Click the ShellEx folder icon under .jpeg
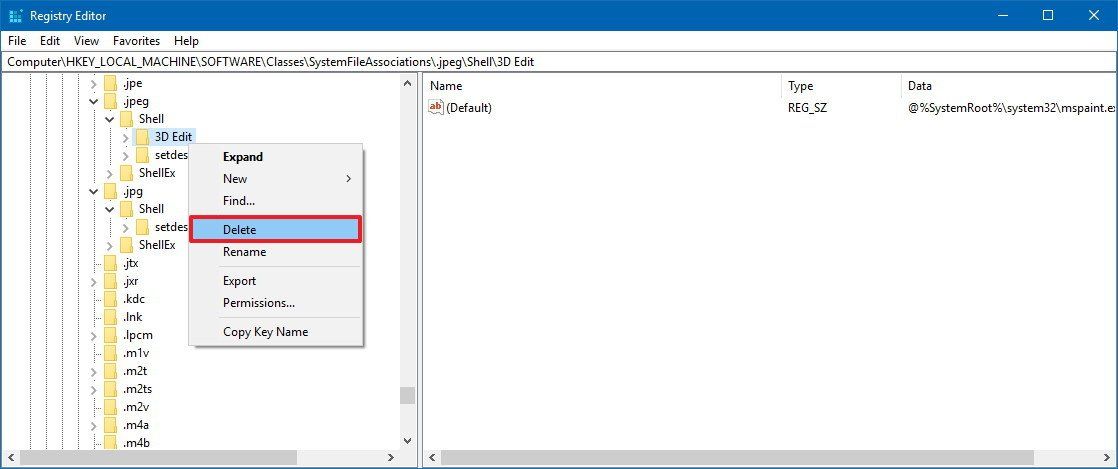The image size is (1118, 469). pos(126,173)
